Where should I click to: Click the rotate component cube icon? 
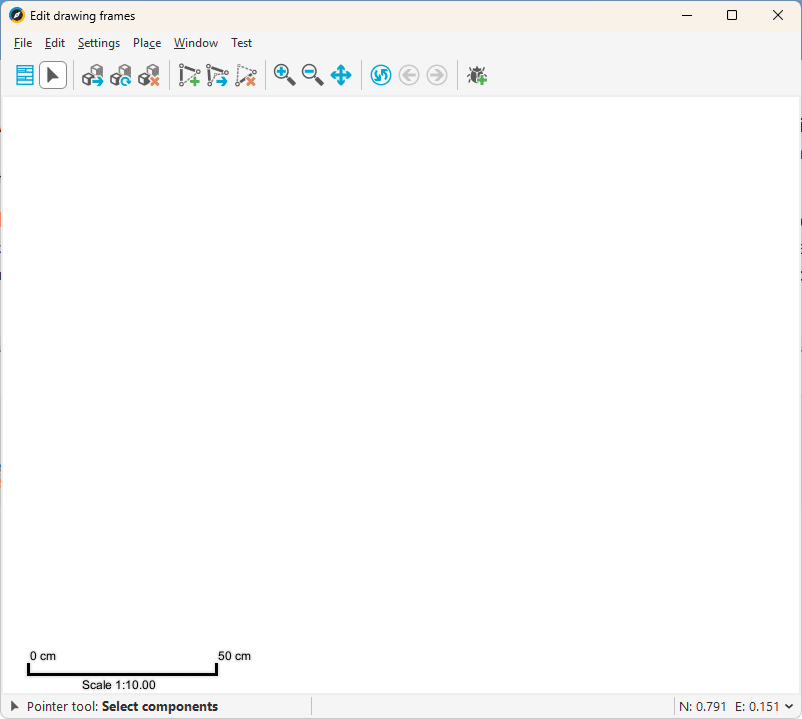click(121, 75)
